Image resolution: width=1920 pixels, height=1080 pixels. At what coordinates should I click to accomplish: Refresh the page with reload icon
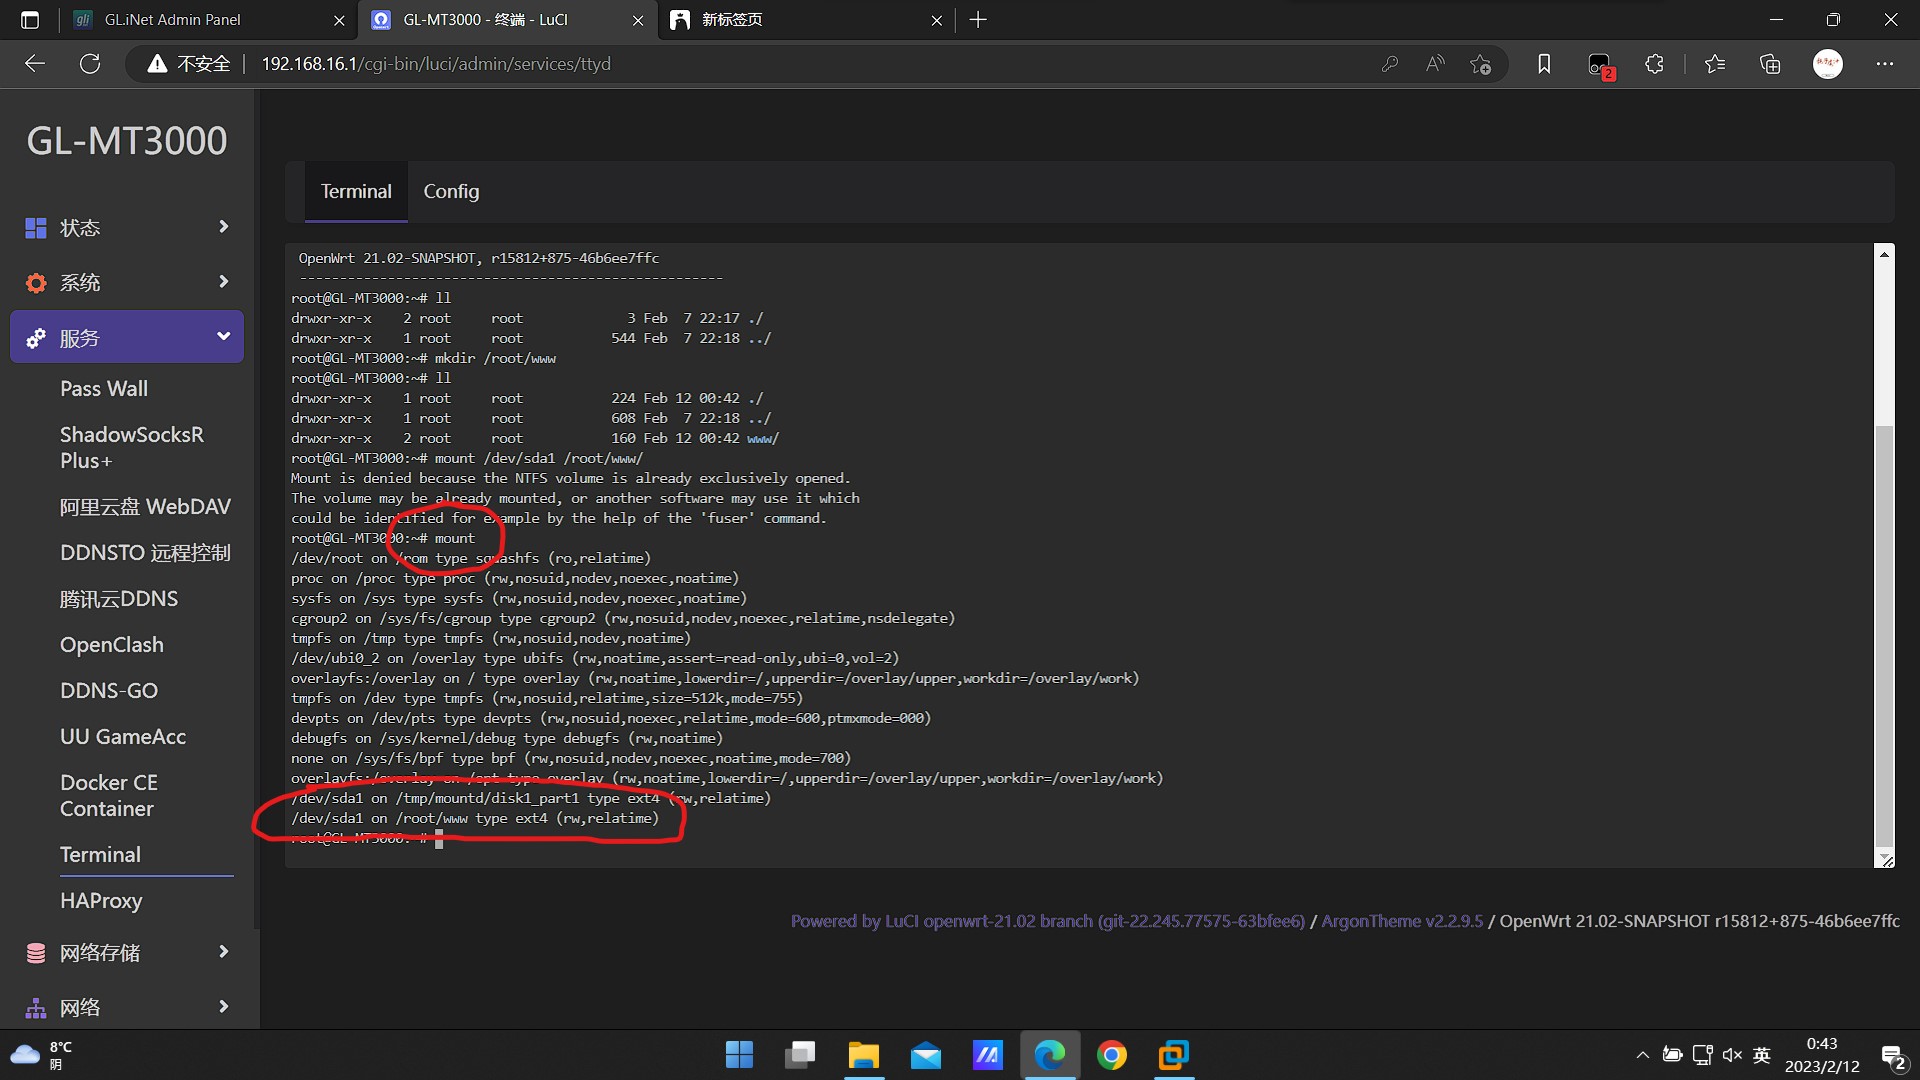[x=90, y=64]
